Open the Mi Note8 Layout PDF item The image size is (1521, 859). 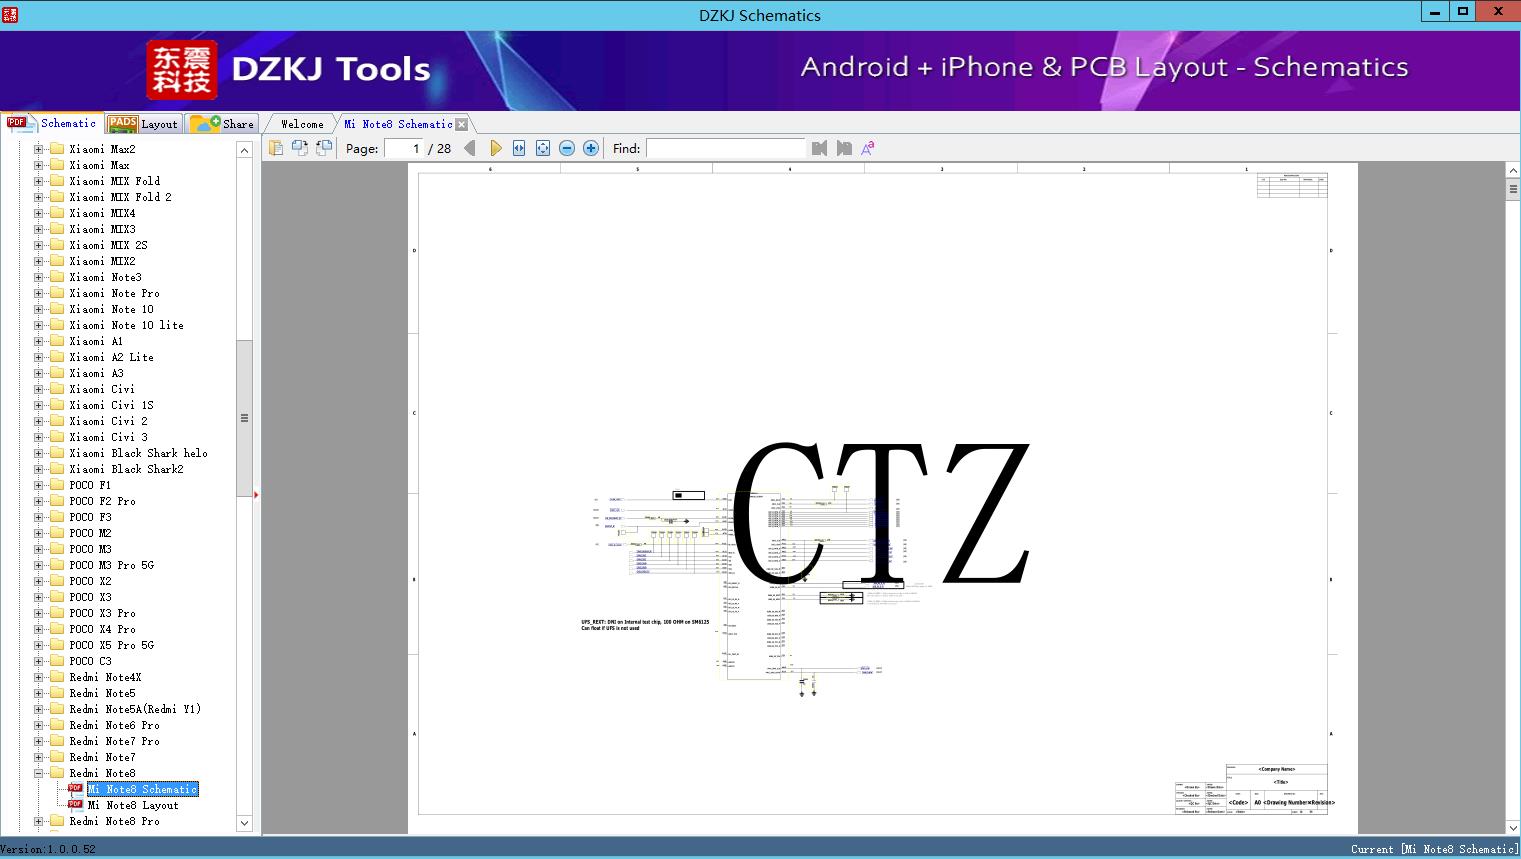click(133, 805)
